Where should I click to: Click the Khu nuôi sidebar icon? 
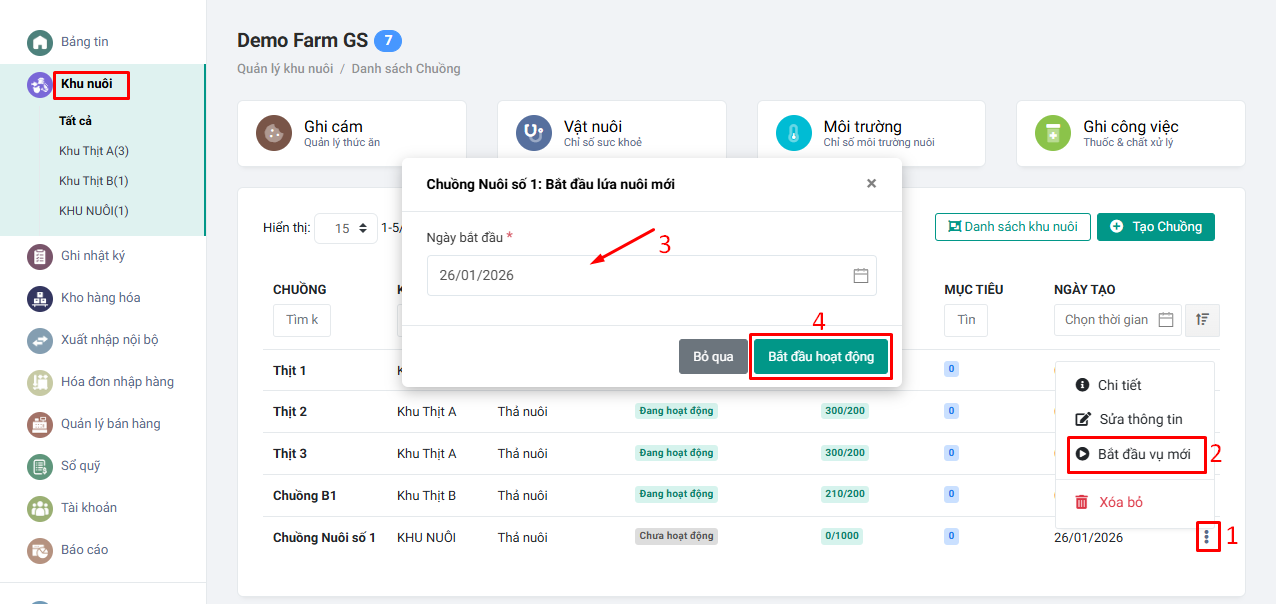(x=38, y=85)
